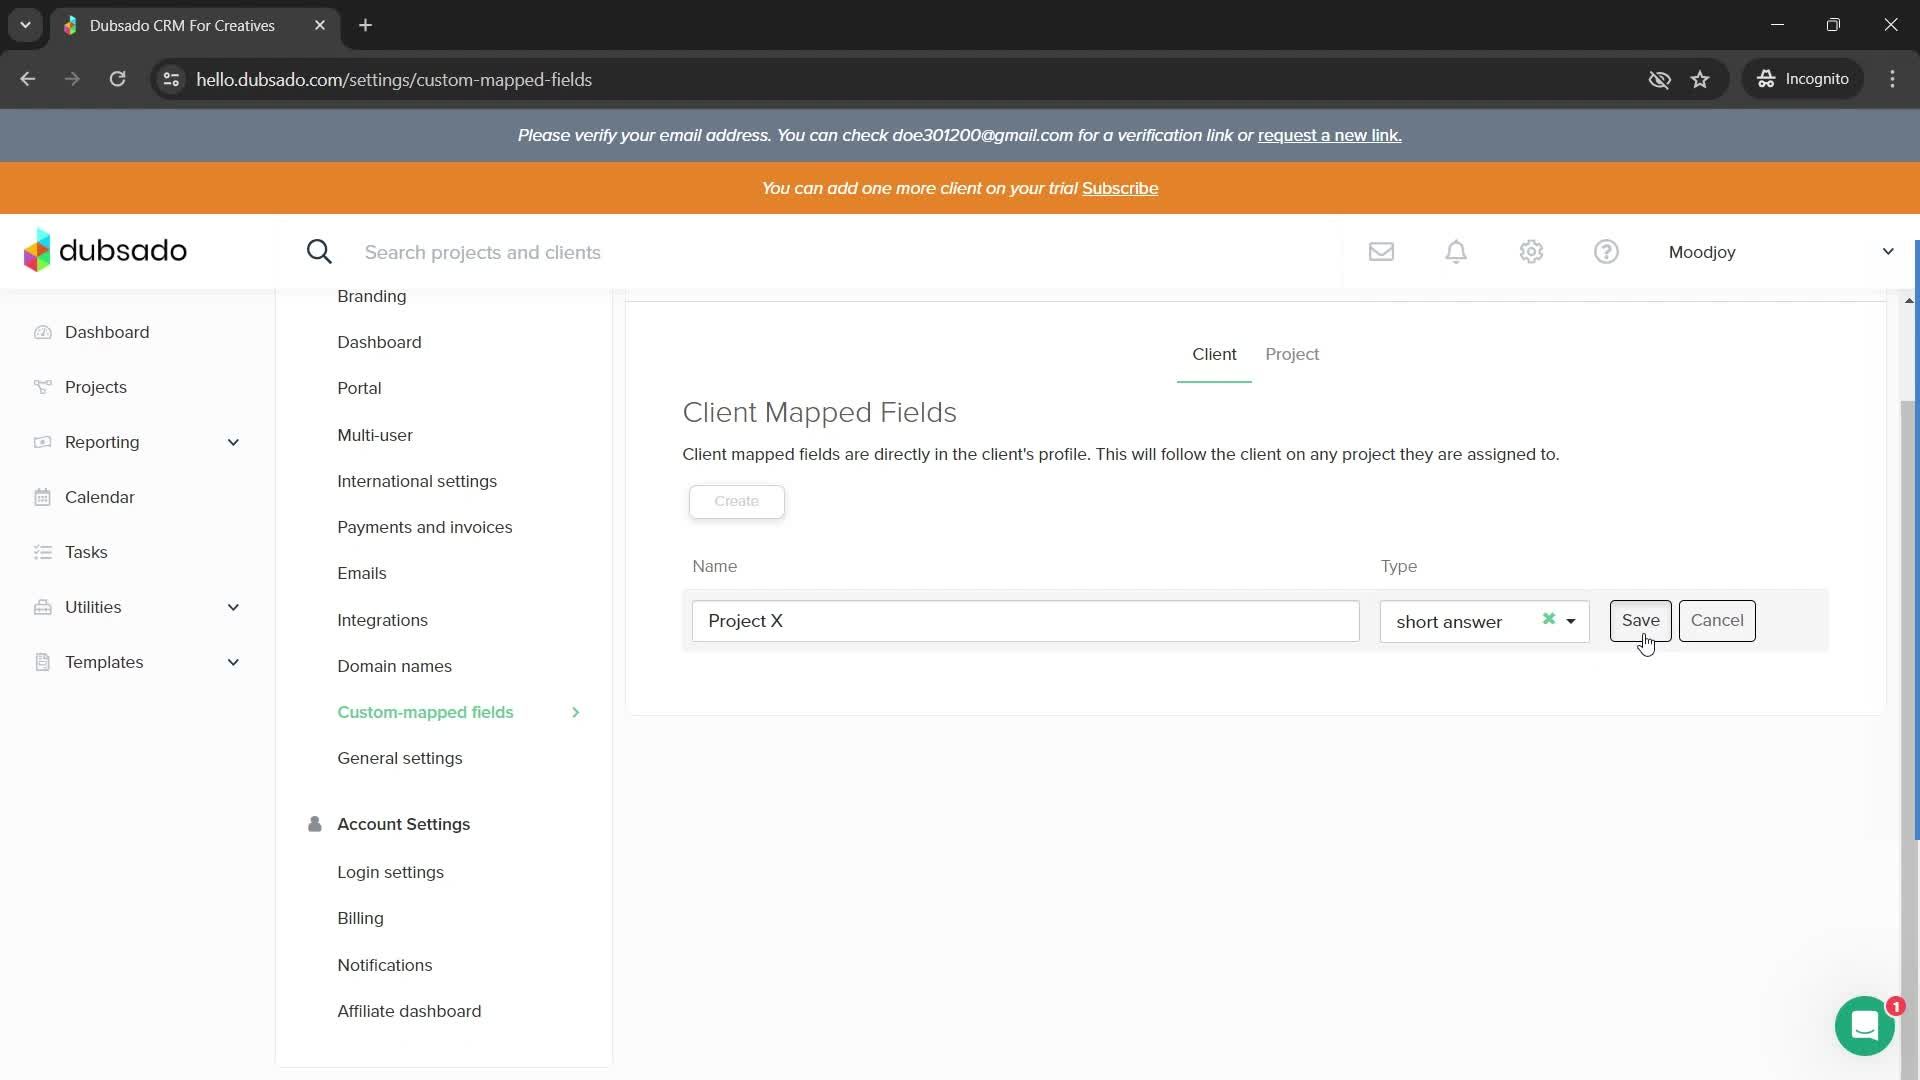Open the mail inbox icon

click(1381, 252)
